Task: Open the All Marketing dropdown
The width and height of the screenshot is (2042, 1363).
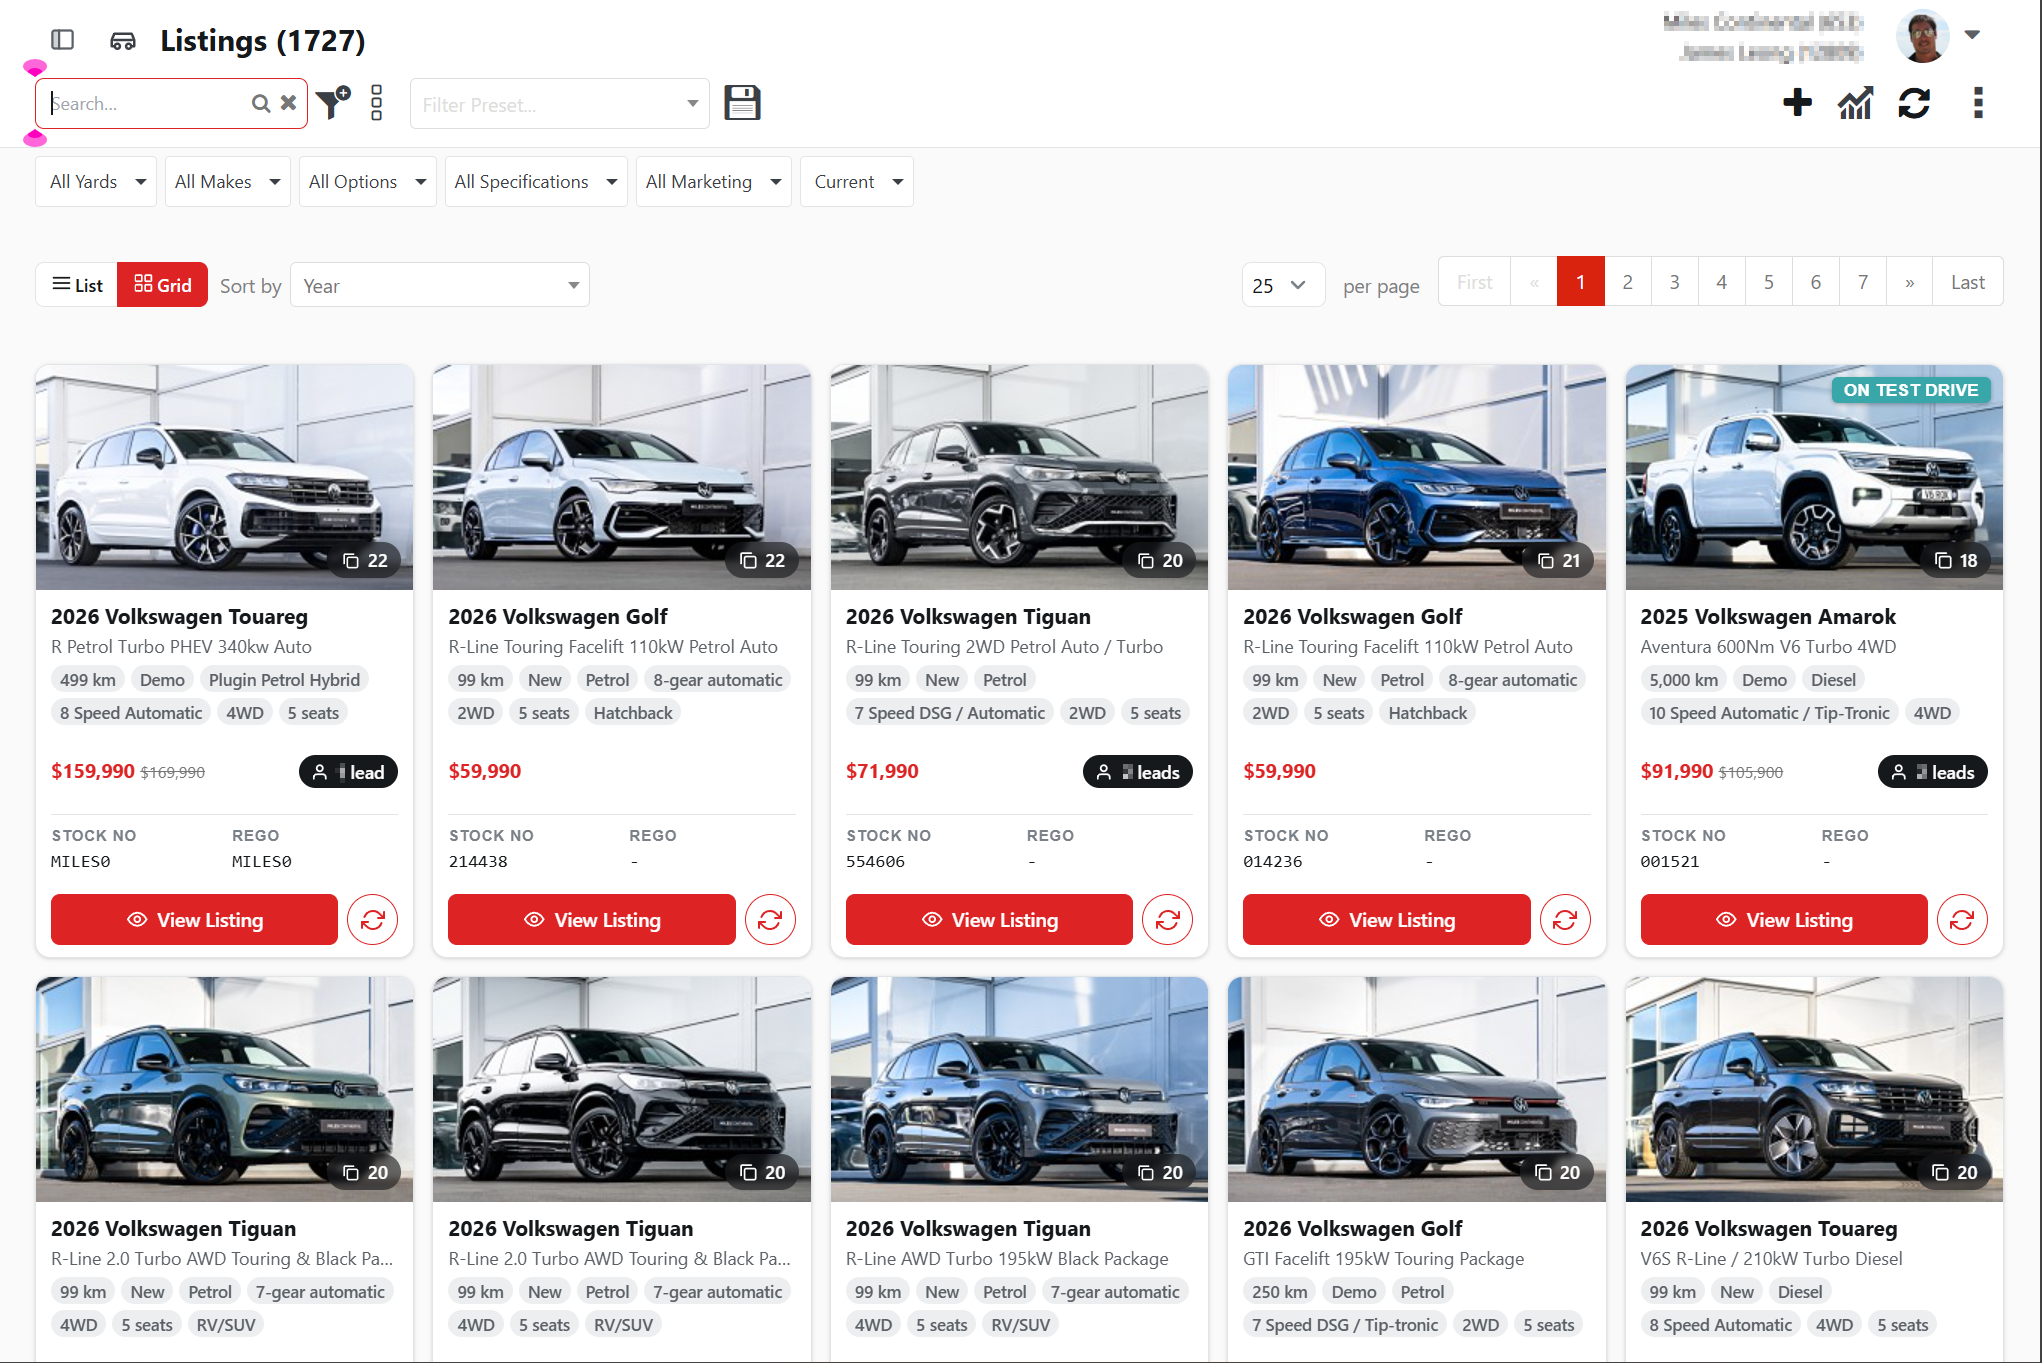Action: coord(713,182)
